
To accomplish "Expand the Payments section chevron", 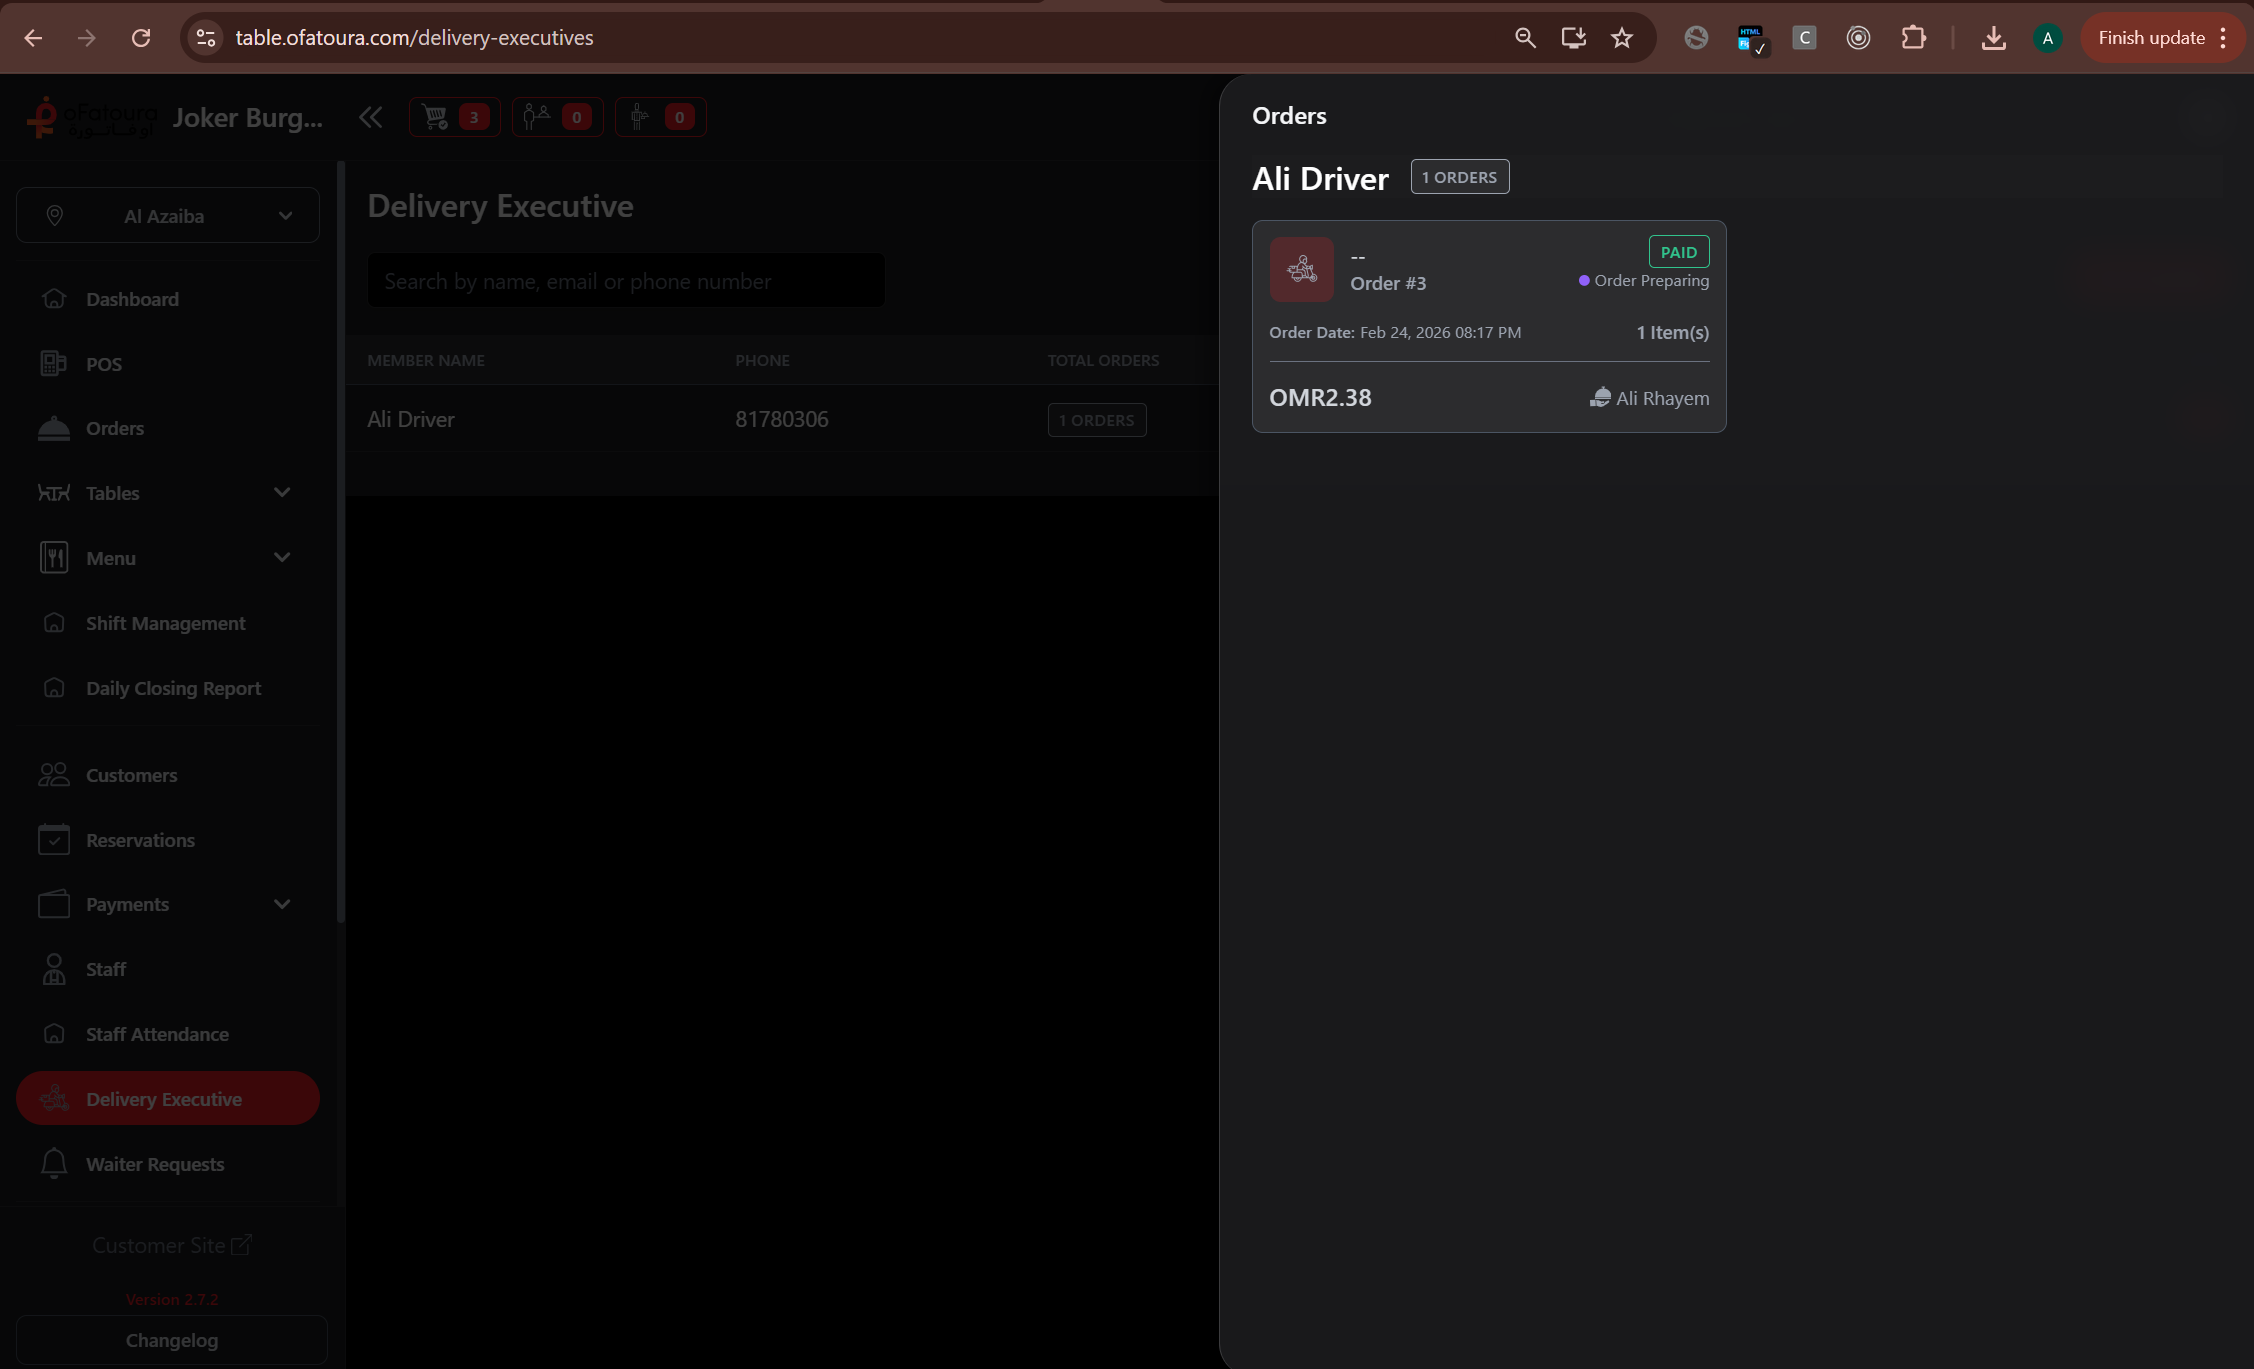I will [x=282, y=904].
